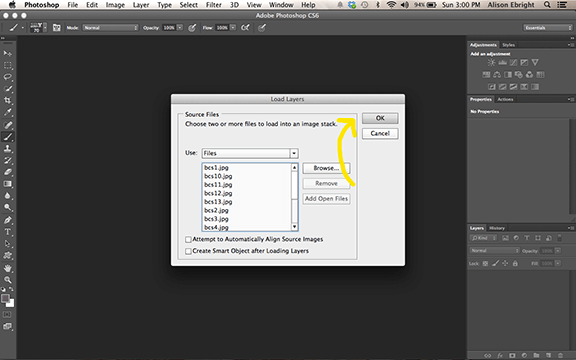Select the Rectangular Marquee tool
The height and width of the screenshot is (360, 576).
coord(7,65)
